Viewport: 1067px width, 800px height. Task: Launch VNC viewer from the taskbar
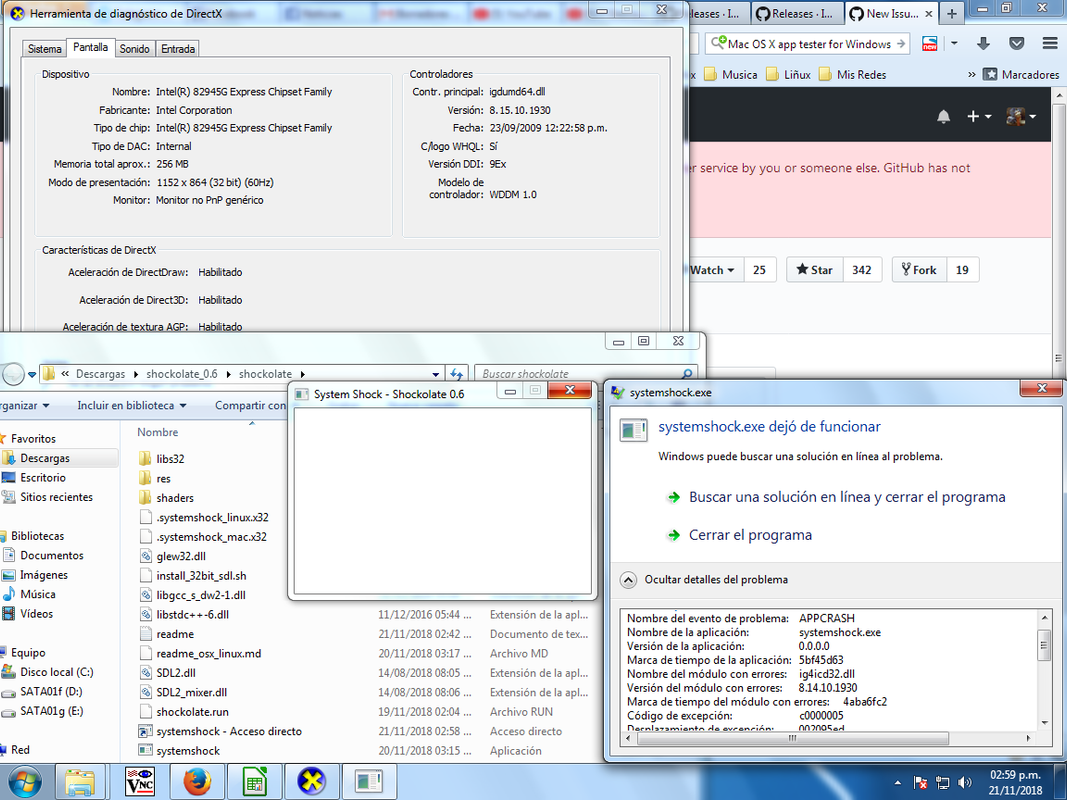[140, 782]
